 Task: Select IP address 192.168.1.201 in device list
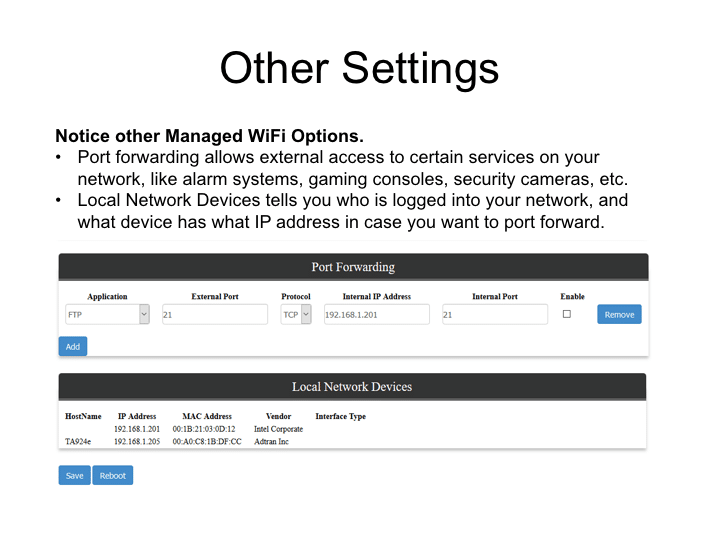point(137,429)
